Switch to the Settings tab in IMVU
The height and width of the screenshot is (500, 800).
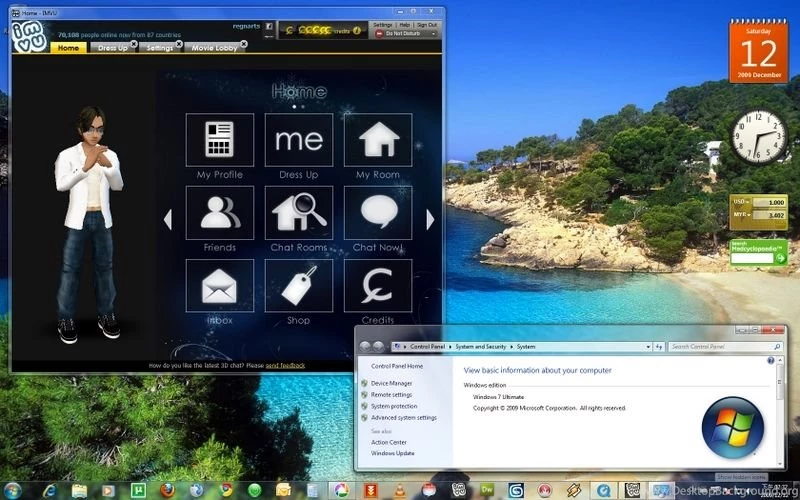pyautogui.click(x=160, y=48)
